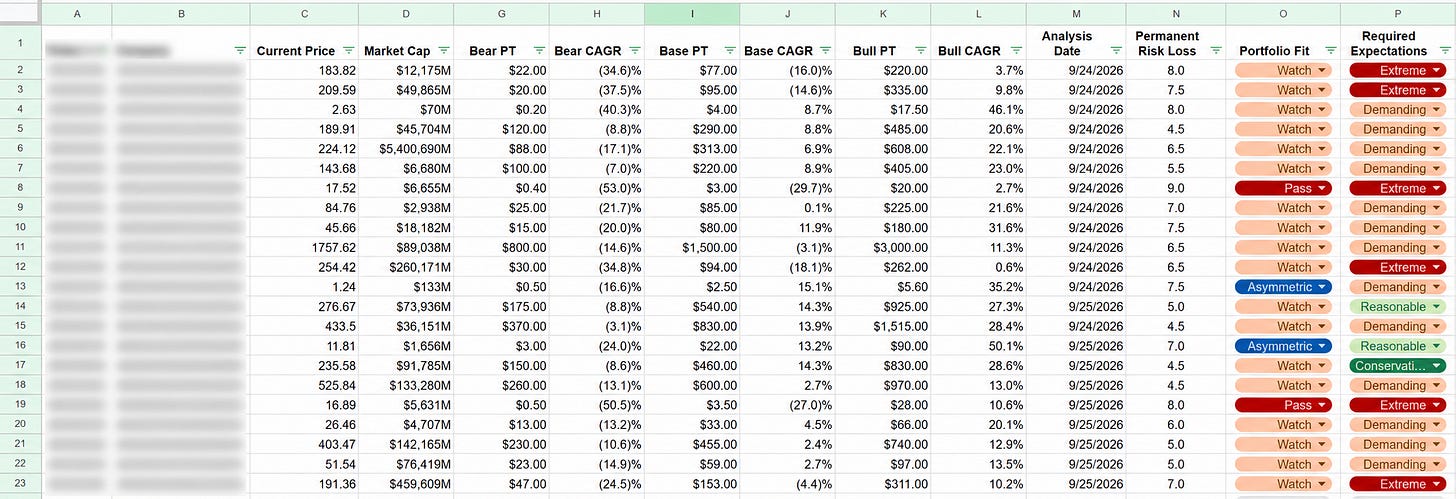Select Market Cap cell $5,400,690M

click(406, 149)
